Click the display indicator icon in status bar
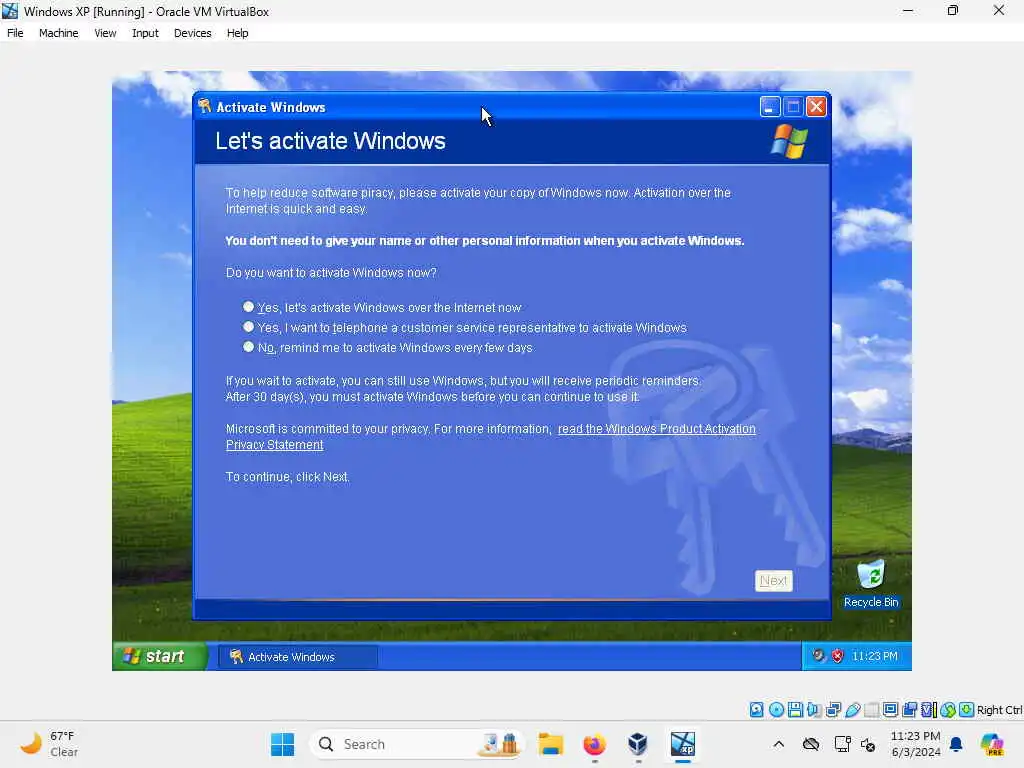Image resolution: width=1024 pixels, height=768 pixels. click(x=890, y=710)
